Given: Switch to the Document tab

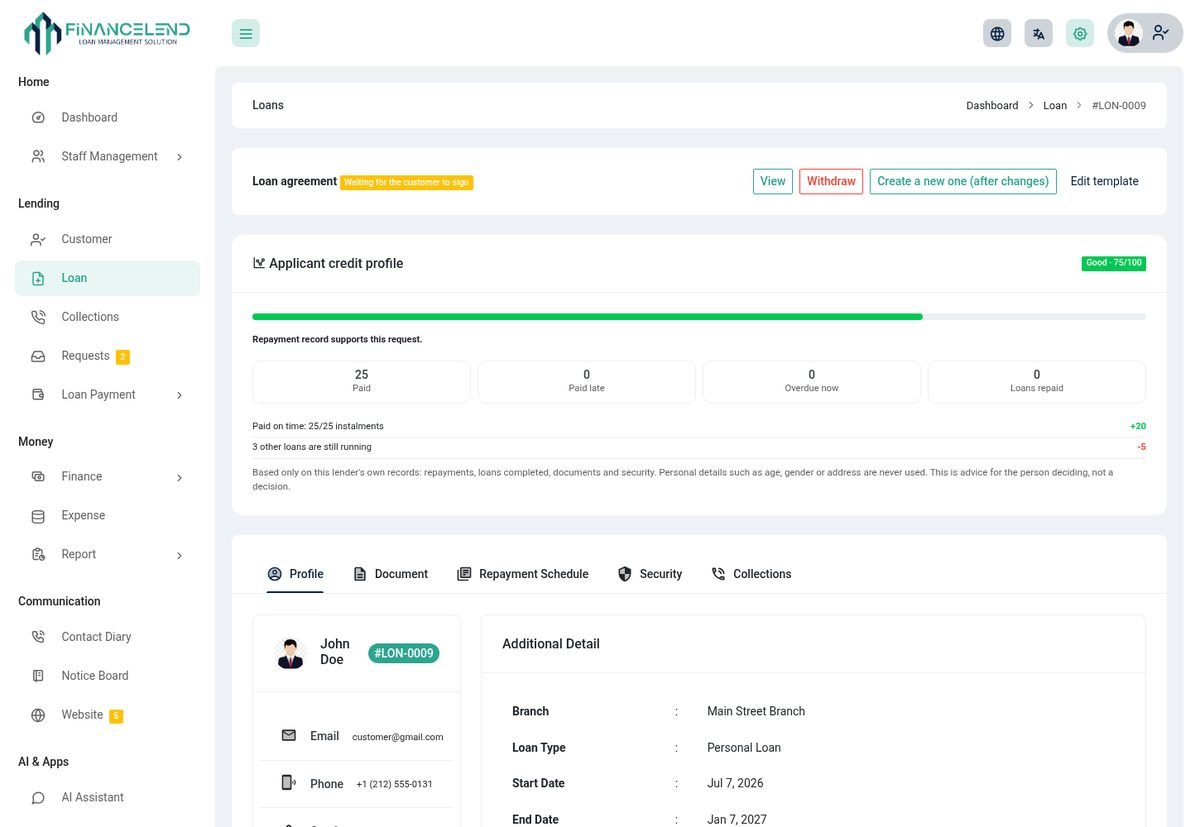Looking at the screenshot, I should tap(390, 574).
